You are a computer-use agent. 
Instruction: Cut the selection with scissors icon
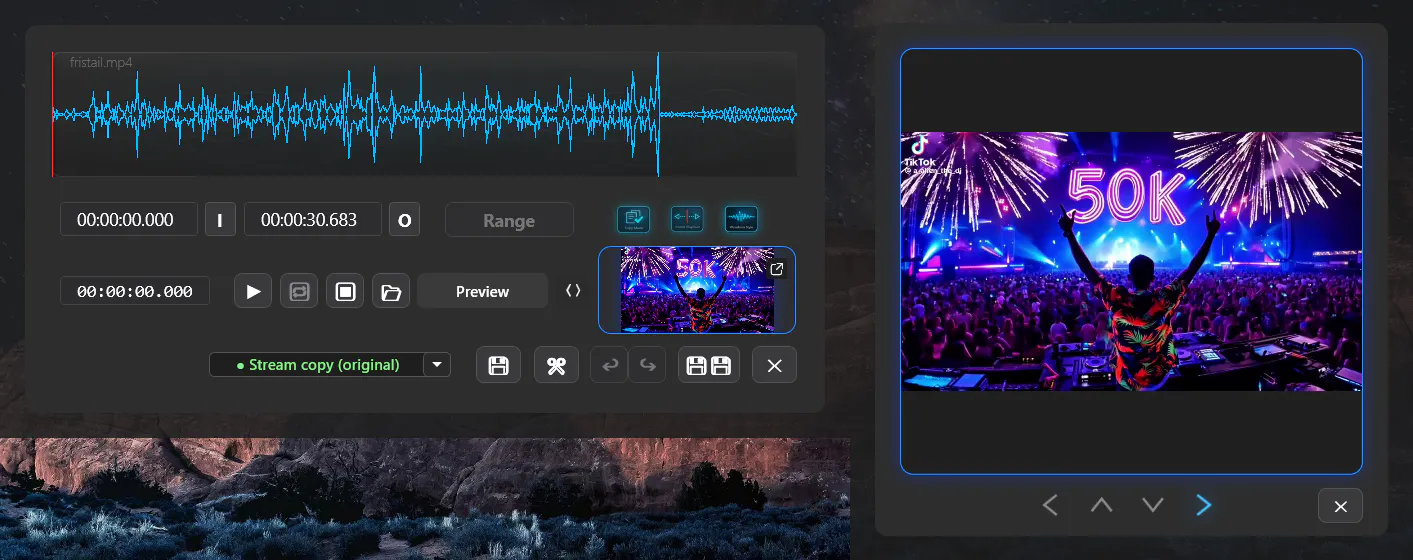556,365
